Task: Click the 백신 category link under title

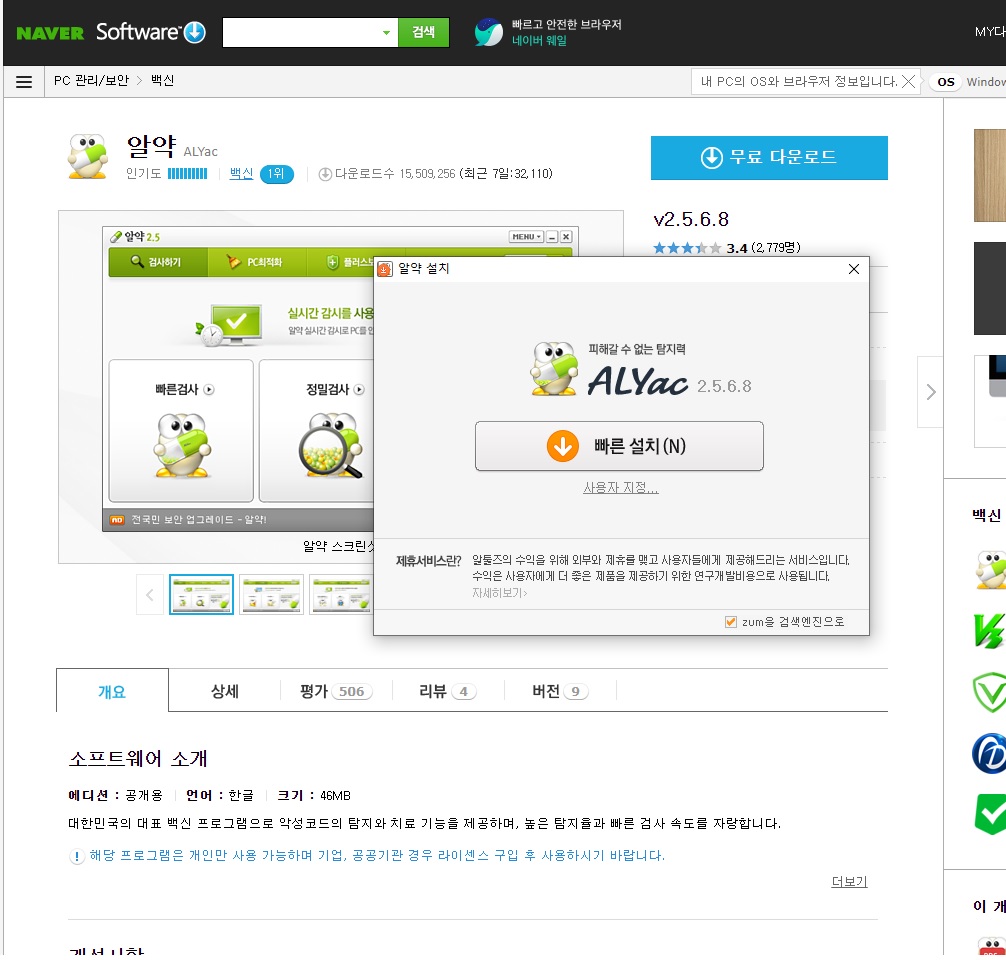Action: (241, 174)
